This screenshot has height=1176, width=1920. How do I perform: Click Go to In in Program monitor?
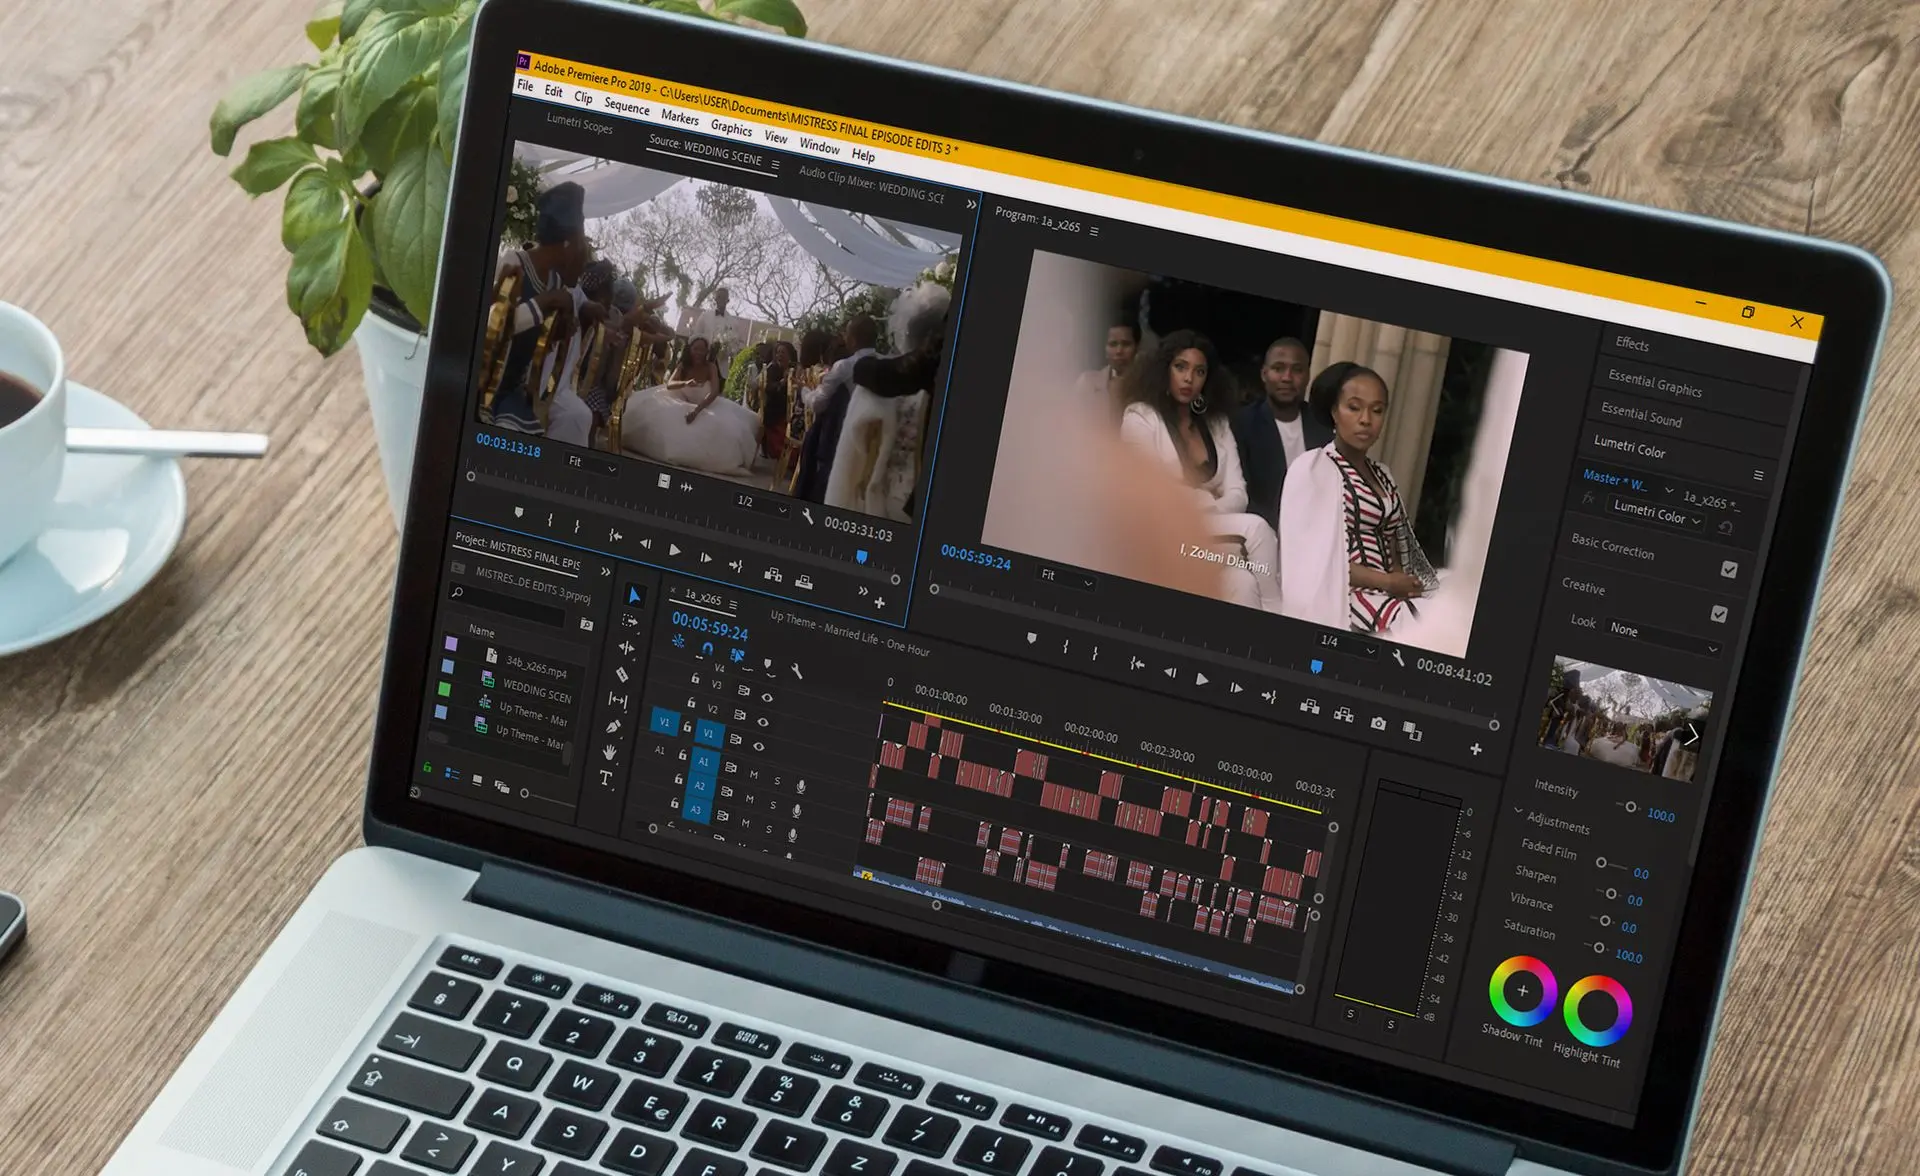(x=1137, y=663)
